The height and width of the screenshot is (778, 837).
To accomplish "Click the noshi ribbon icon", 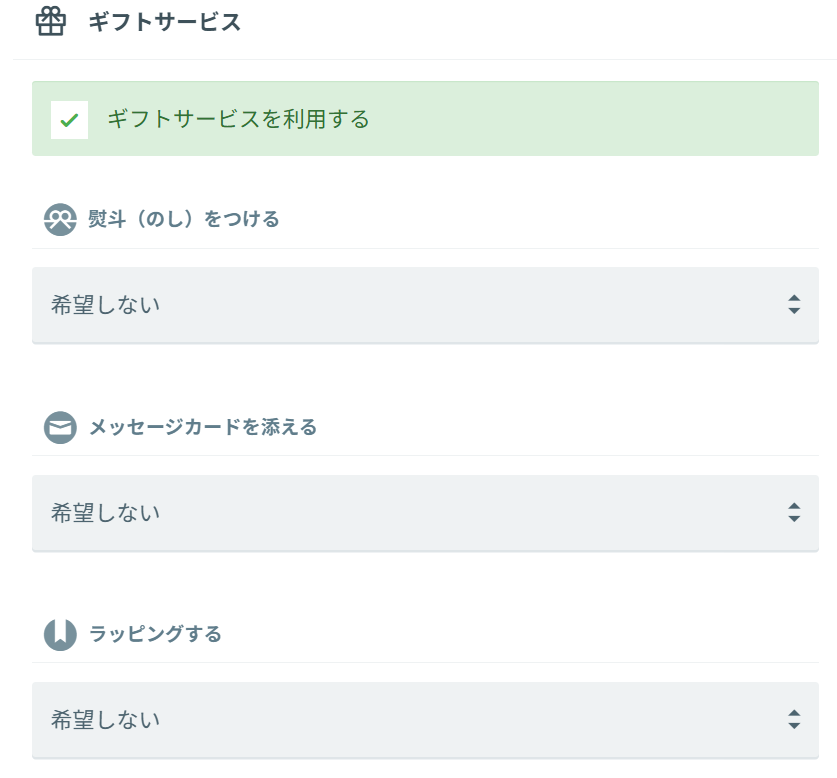I will [60, 220].
